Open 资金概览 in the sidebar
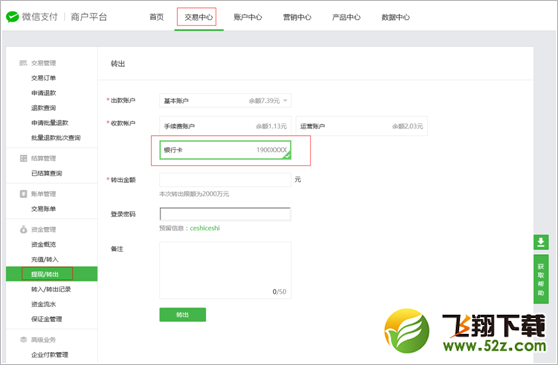Viewport: 558px width, 365px height. 43,244
